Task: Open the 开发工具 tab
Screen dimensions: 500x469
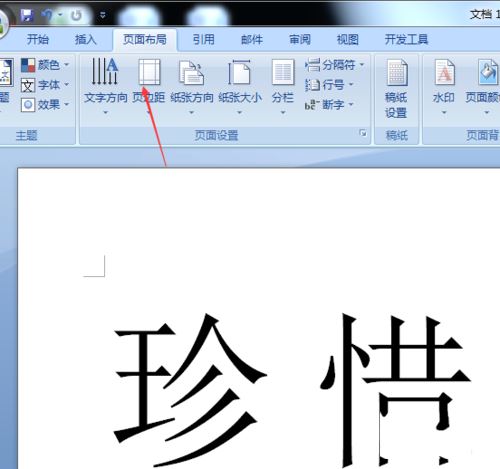Action: [x=406, y=40]
